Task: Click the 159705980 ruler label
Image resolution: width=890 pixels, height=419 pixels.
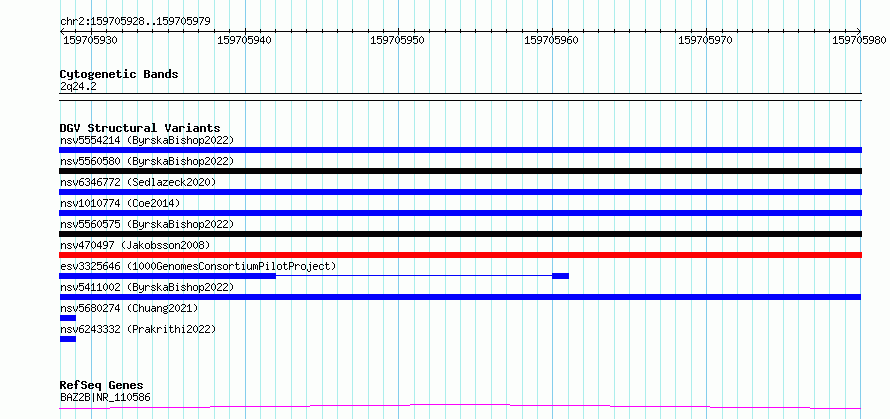Action: tap(859, 40)
